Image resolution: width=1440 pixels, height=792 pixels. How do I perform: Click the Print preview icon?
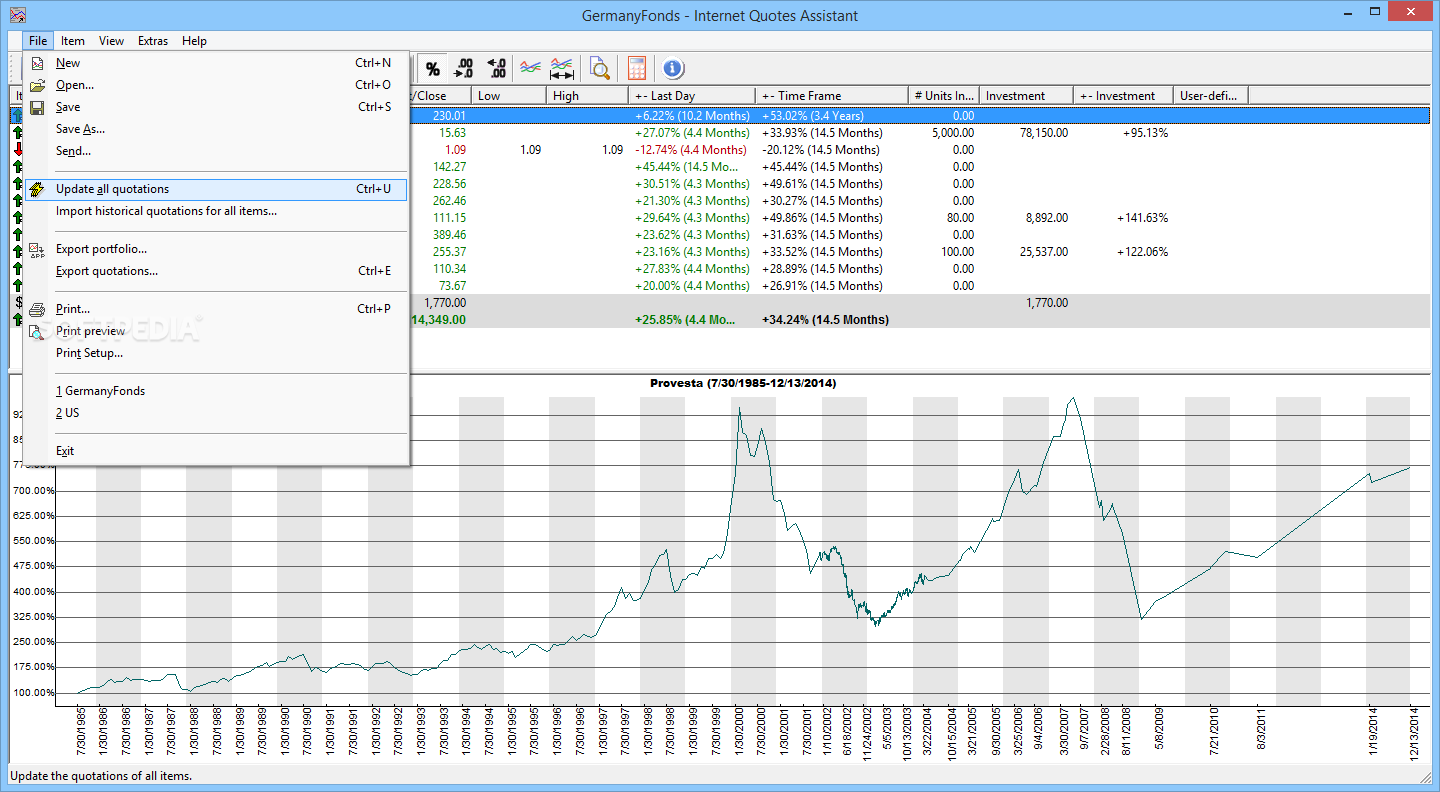37,331
